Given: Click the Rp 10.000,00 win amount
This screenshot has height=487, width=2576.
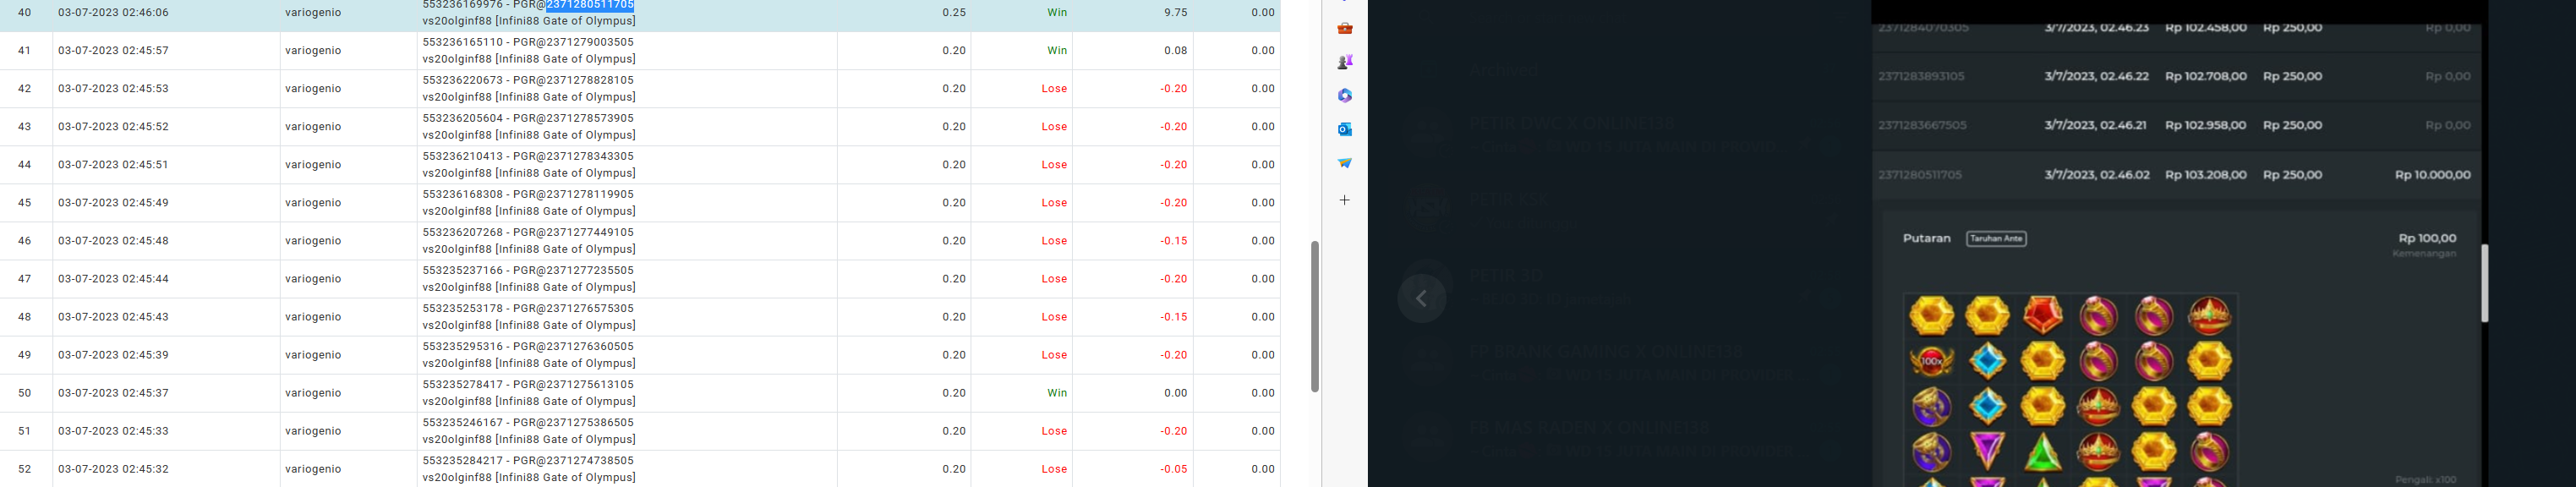Looking at the screenshot, I should [x=2432, y=175].
